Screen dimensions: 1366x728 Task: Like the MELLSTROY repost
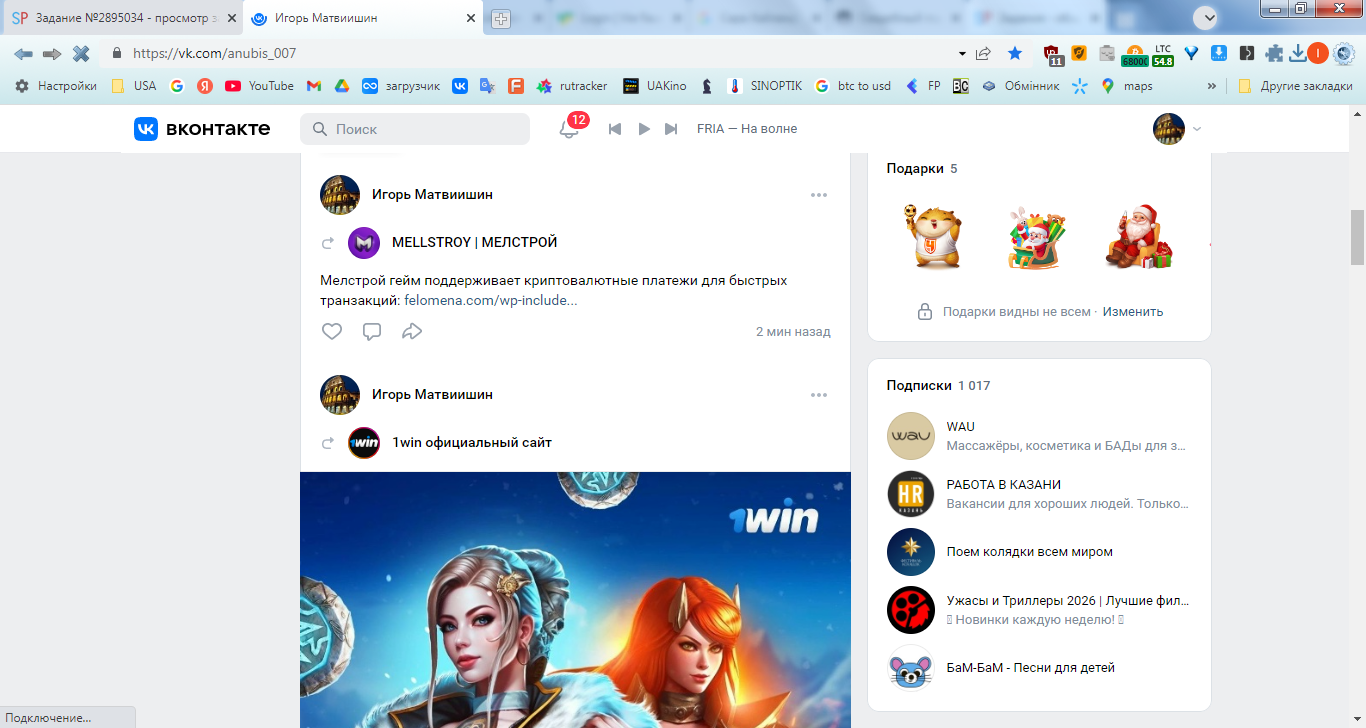pyautogui.click(x=332, y=331)
